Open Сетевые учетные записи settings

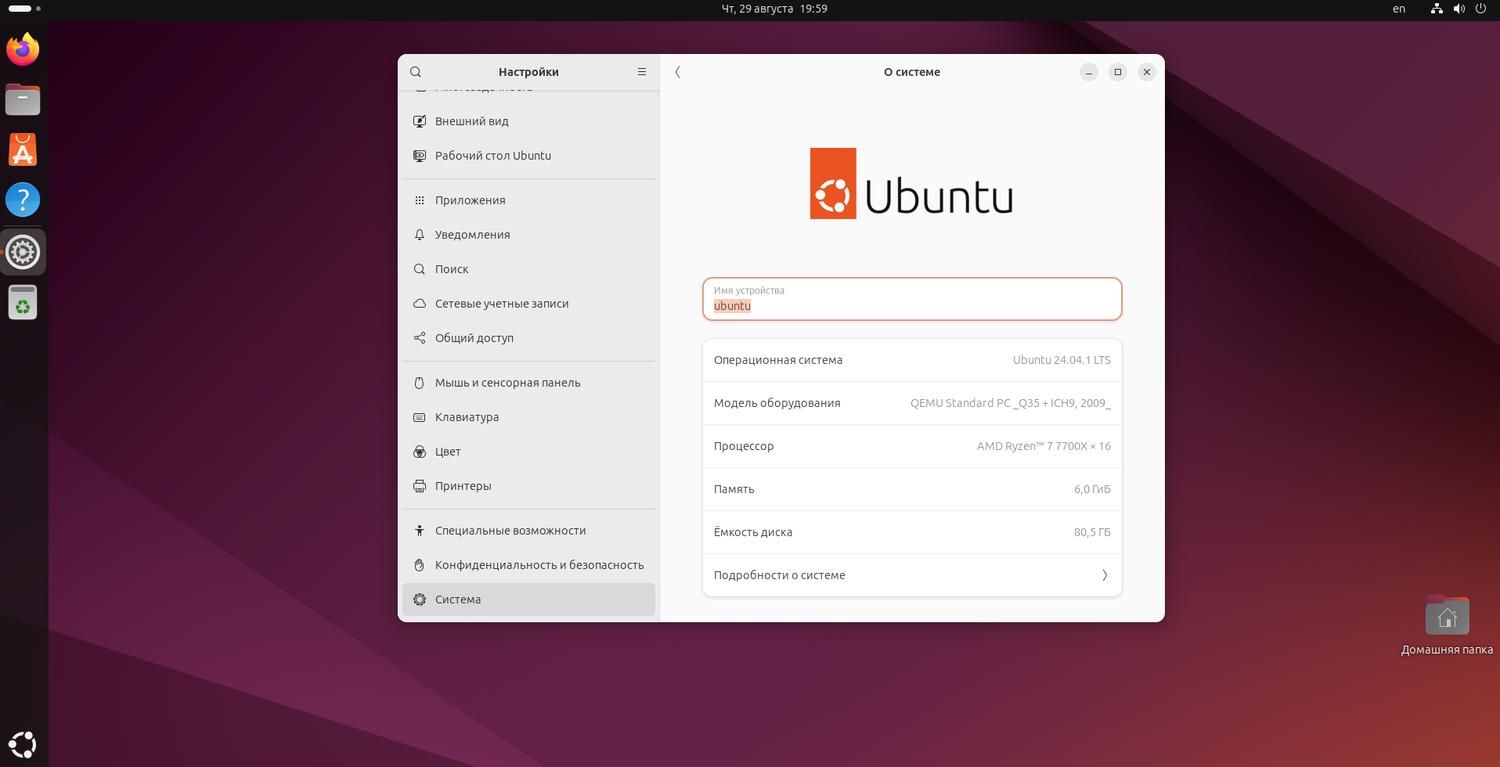tap(528, 304)
